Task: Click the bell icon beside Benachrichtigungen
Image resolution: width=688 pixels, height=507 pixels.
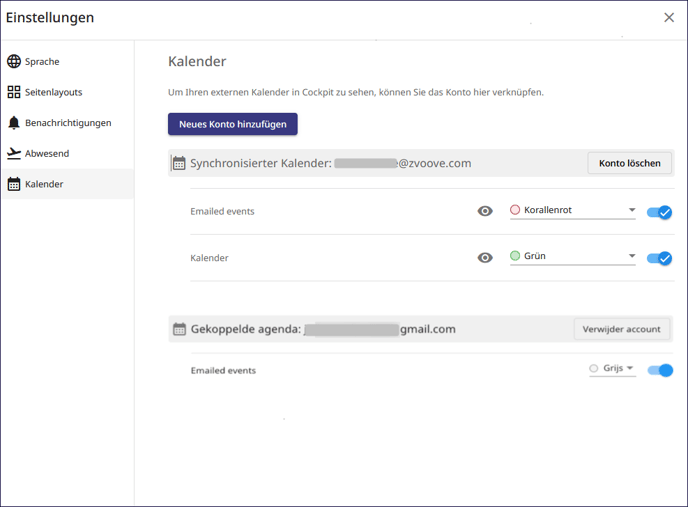Action: click(14, 123)
